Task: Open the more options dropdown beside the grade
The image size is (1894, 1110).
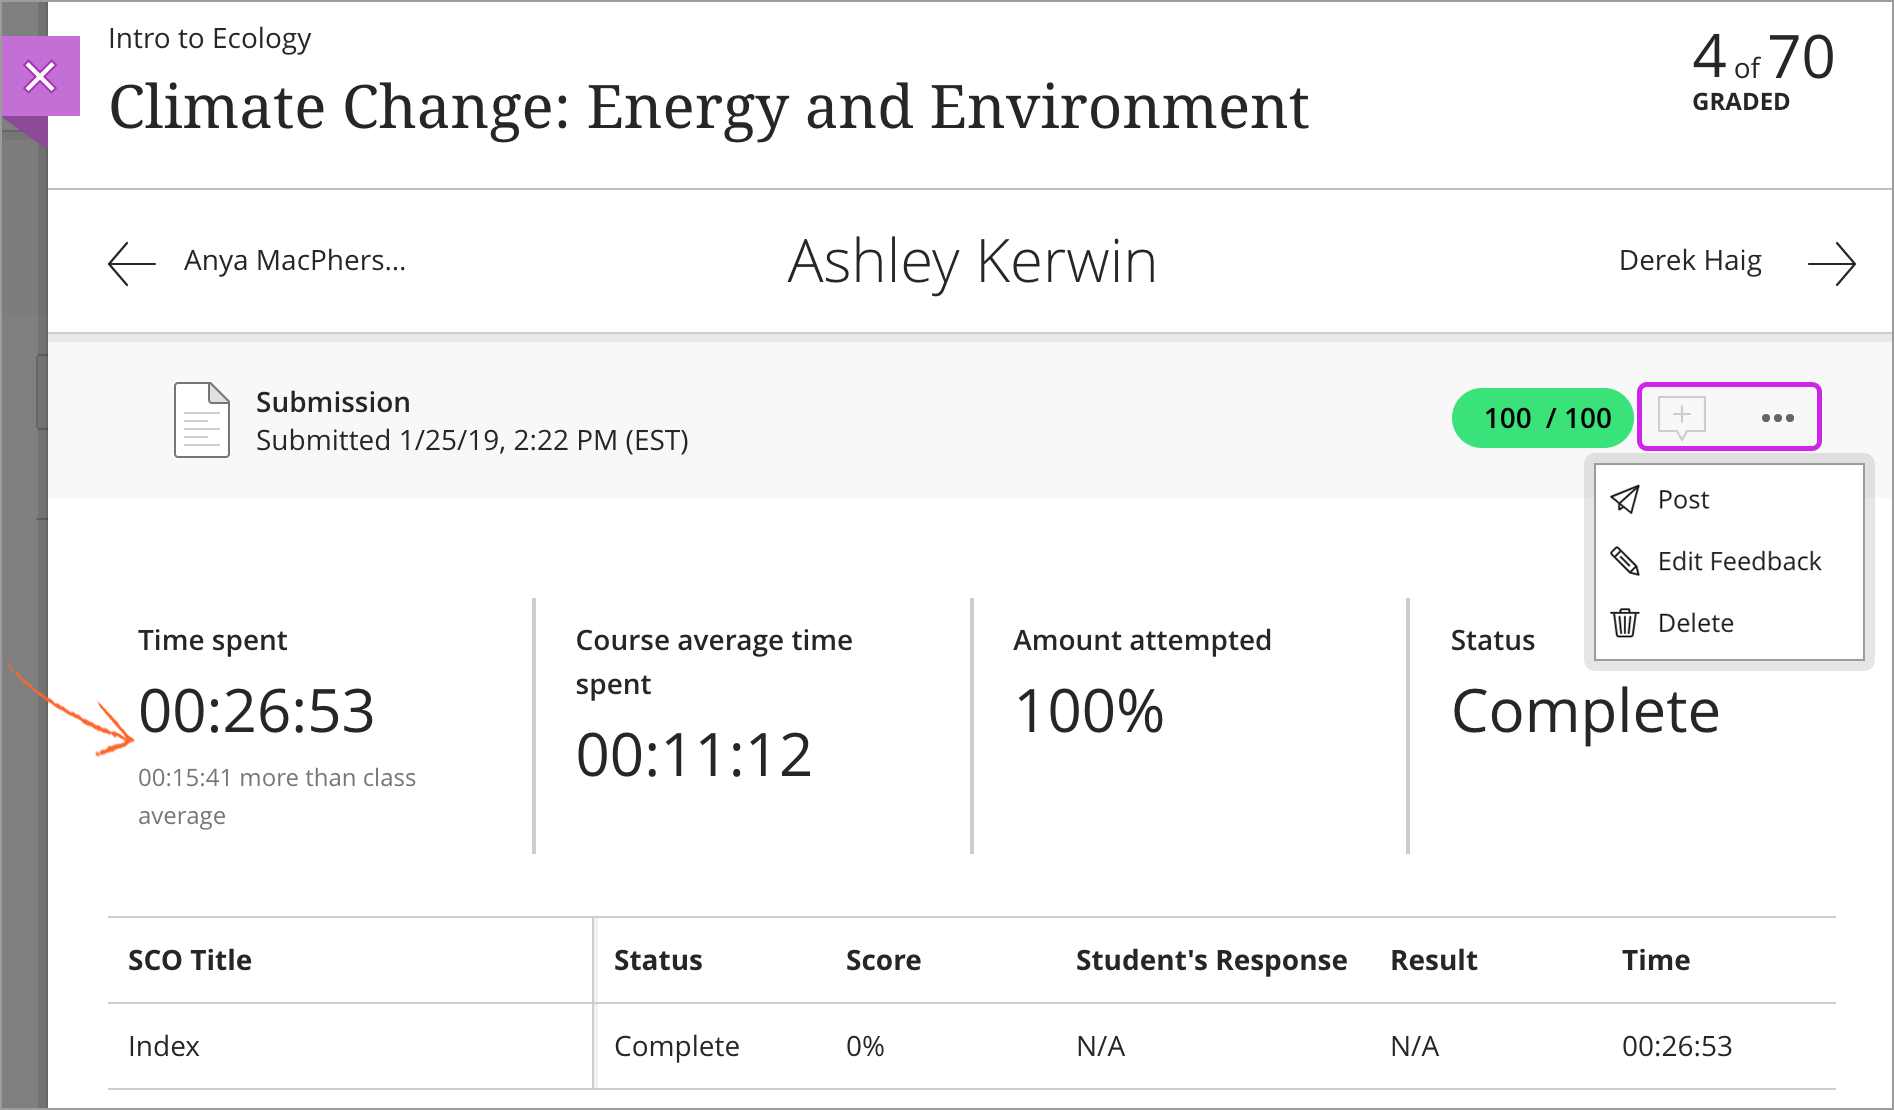Action: [x=1776, y=418]
